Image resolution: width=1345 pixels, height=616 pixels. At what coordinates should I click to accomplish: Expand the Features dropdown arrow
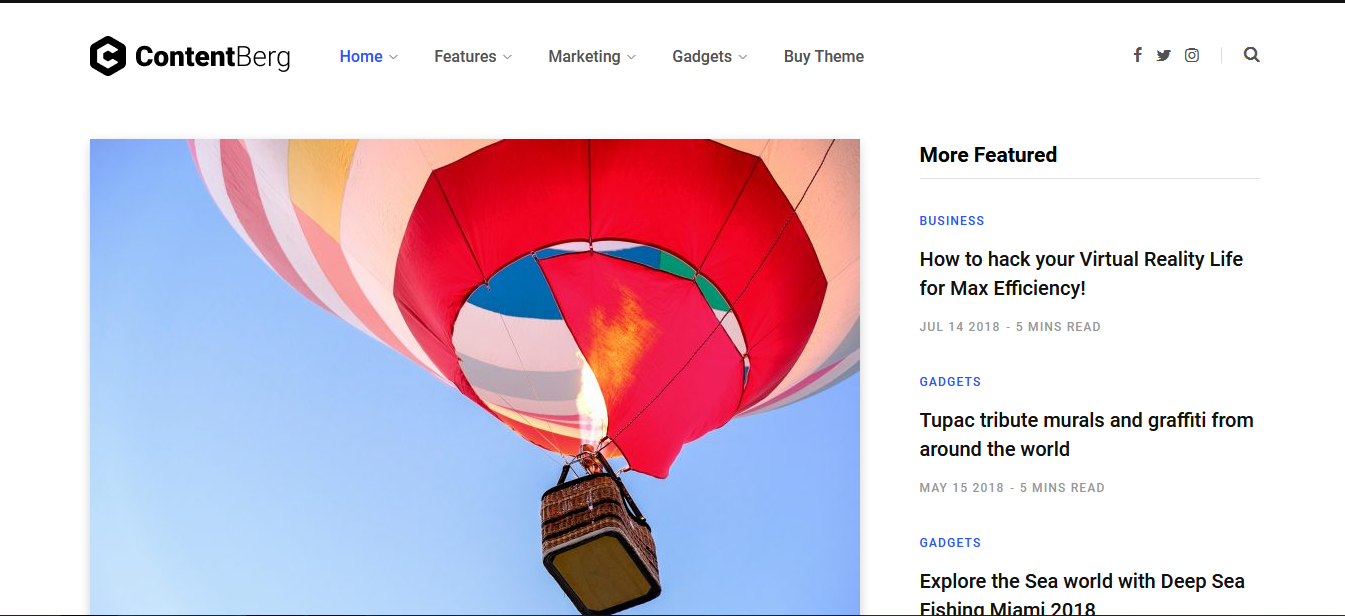[508, 57]
